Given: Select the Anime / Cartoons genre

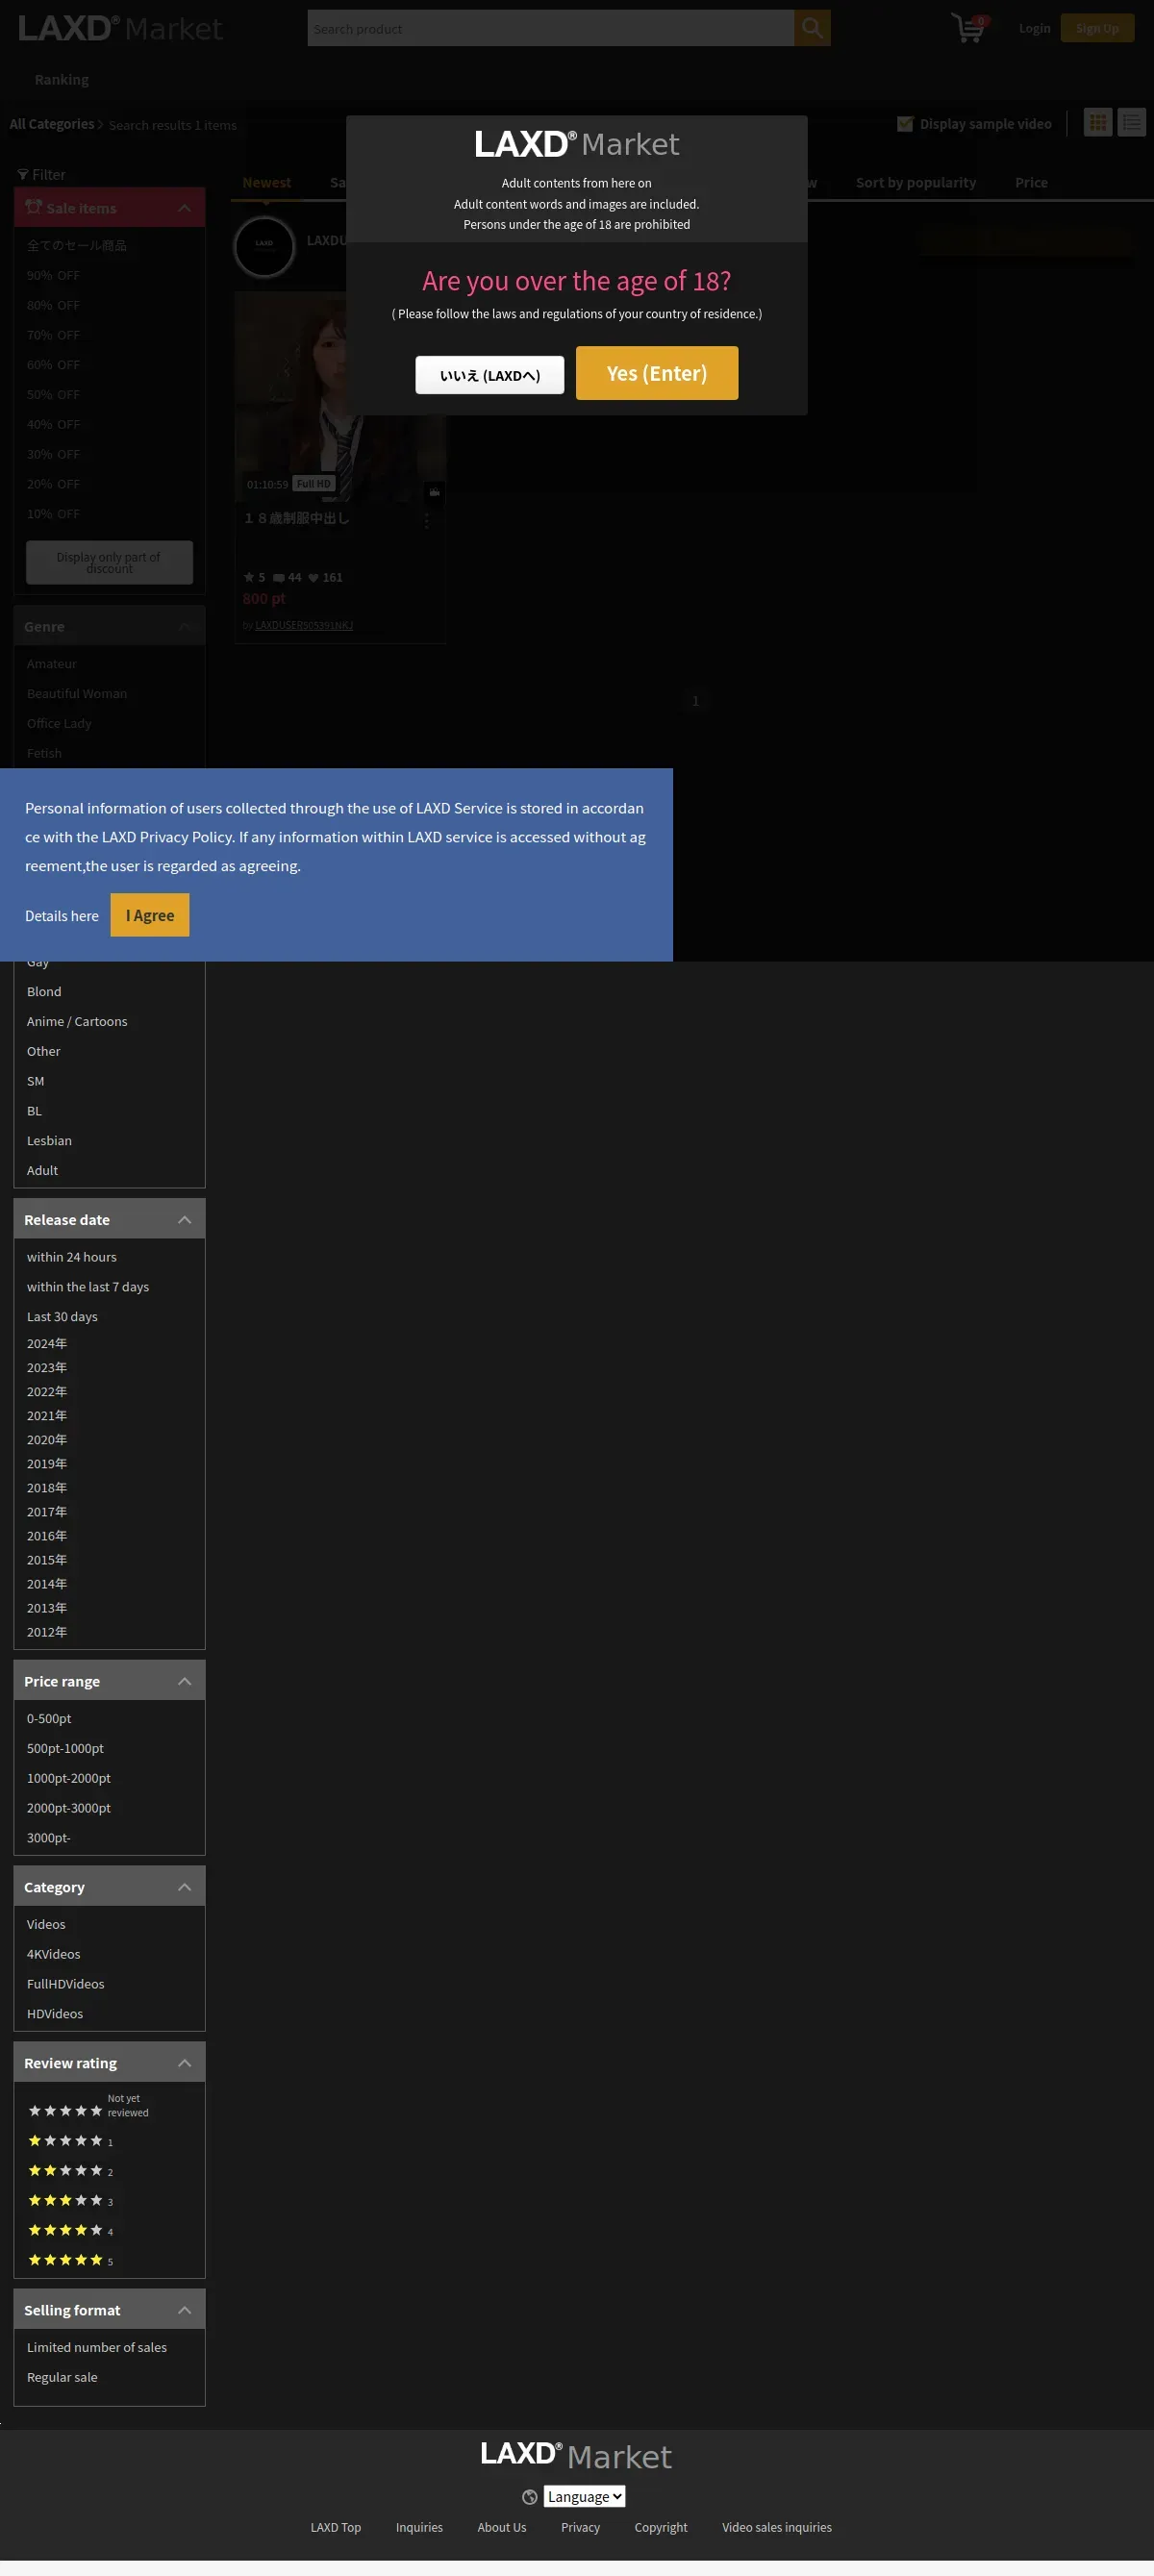Looking at the screenshot, I should pos(77,1021).
